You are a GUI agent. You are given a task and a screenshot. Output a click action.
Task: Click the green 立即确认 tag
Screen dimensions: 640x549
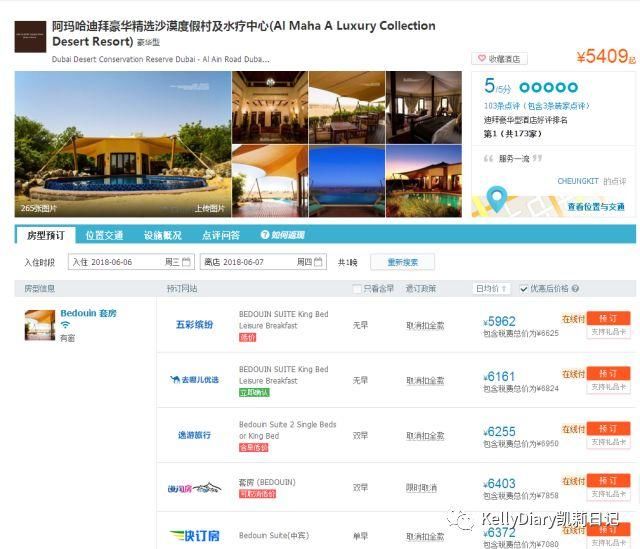click(x=254, y=393)
